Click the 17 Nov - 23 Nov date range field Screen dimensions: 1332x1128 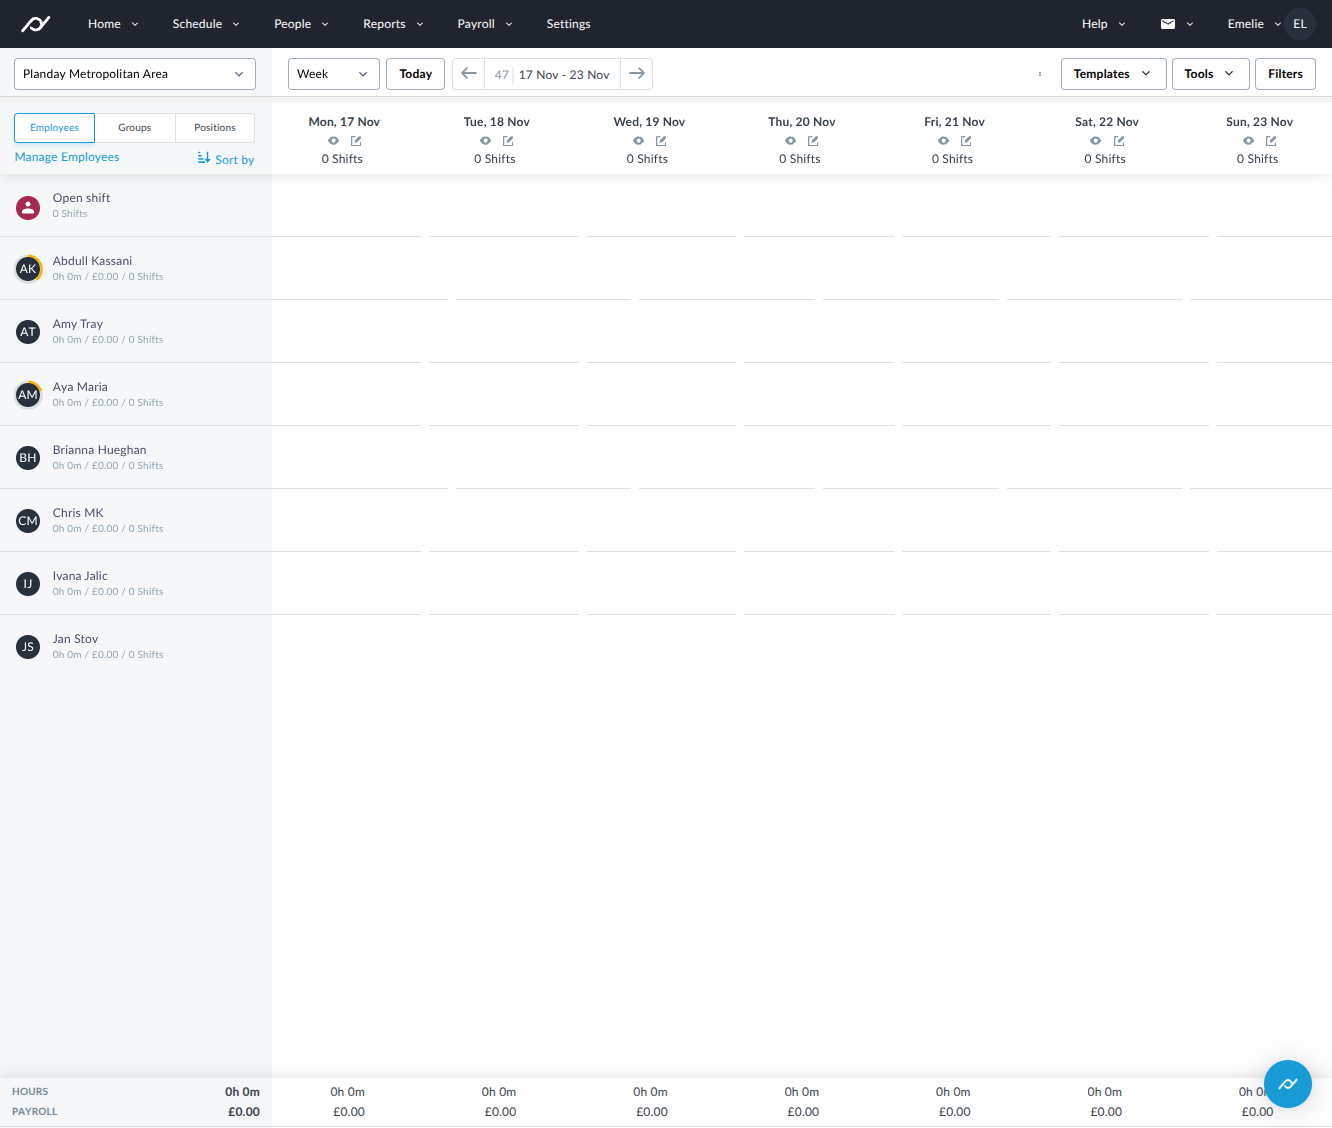click(x=562, y=73)
